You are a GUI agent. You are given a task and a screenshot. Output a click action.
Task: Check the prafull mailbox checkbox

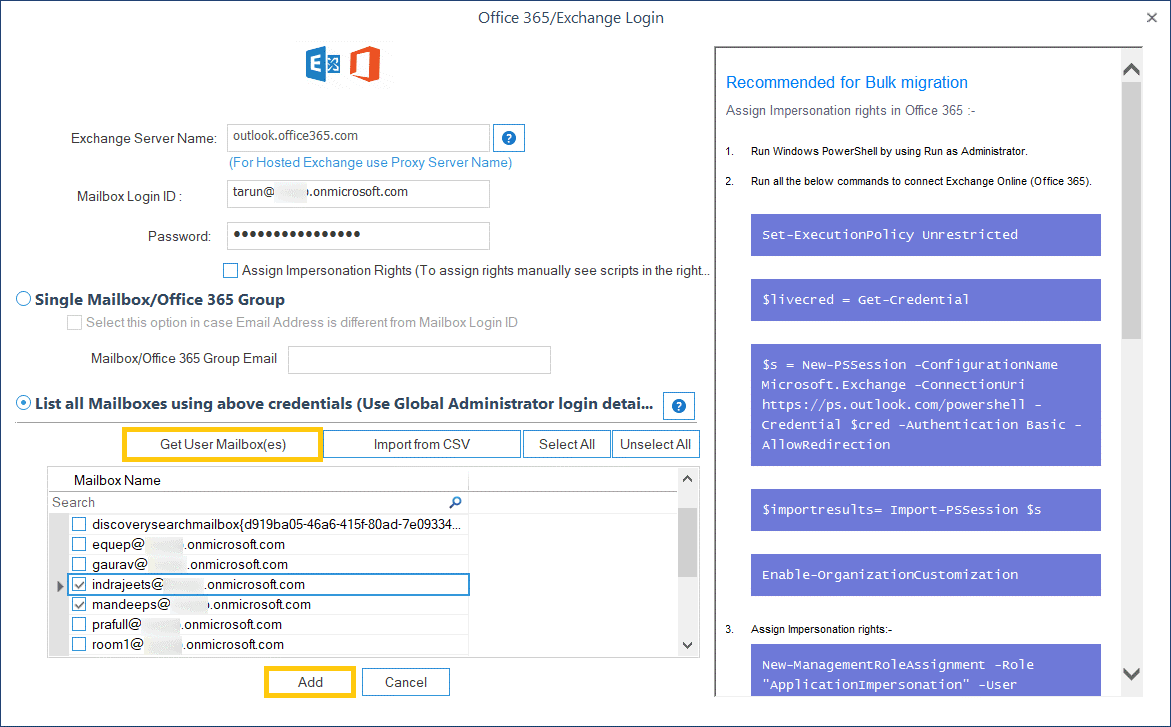[x=79, y=625]
